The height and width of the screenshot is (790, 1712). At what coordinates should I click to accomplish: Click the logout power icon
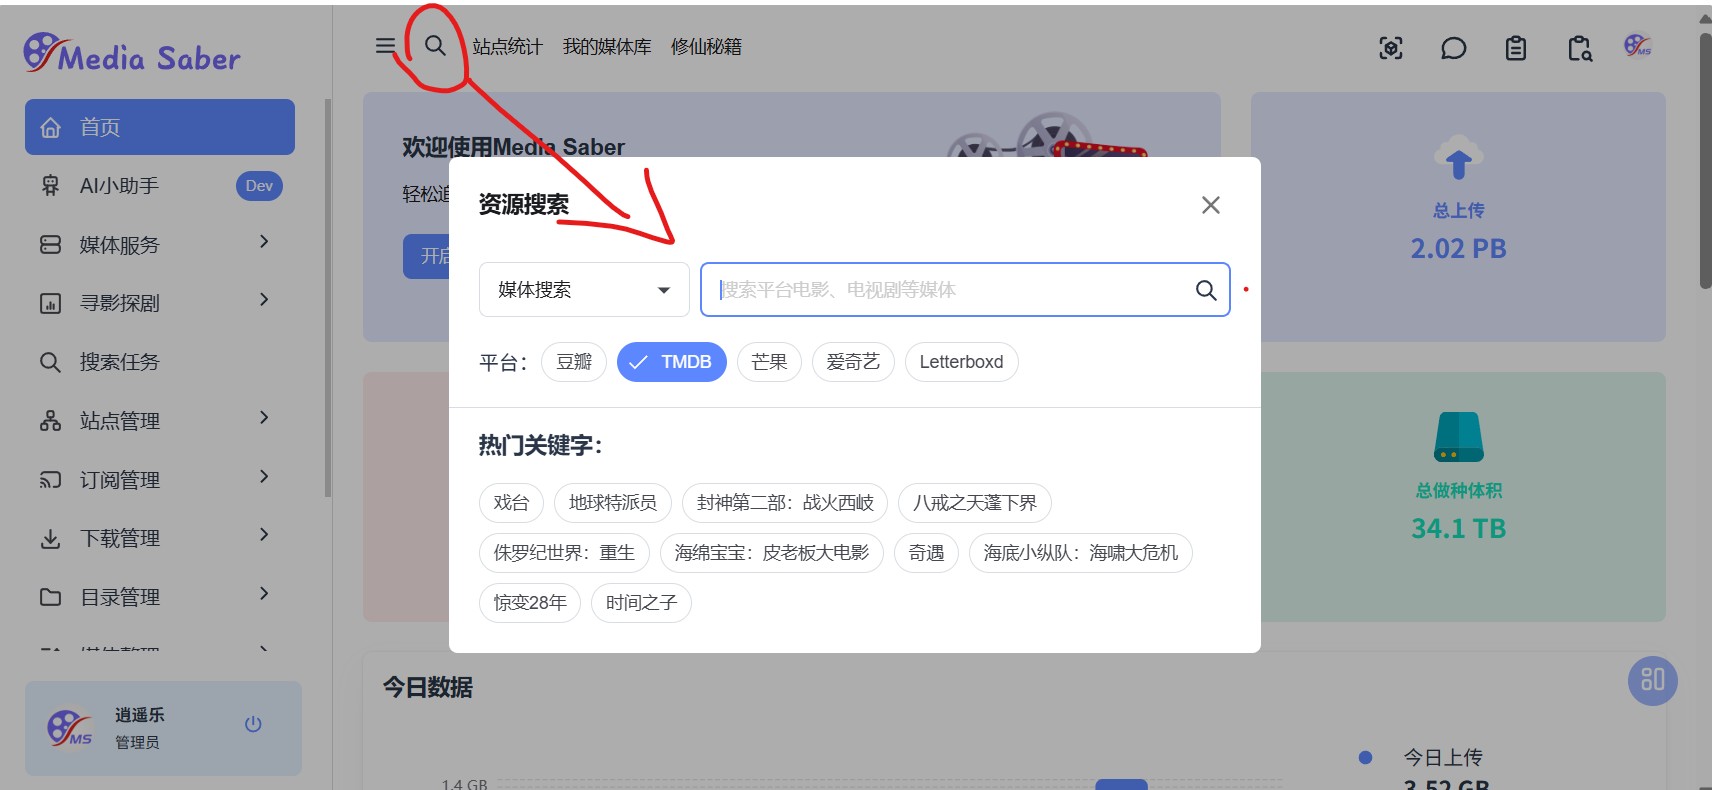[x=253, y=724]
